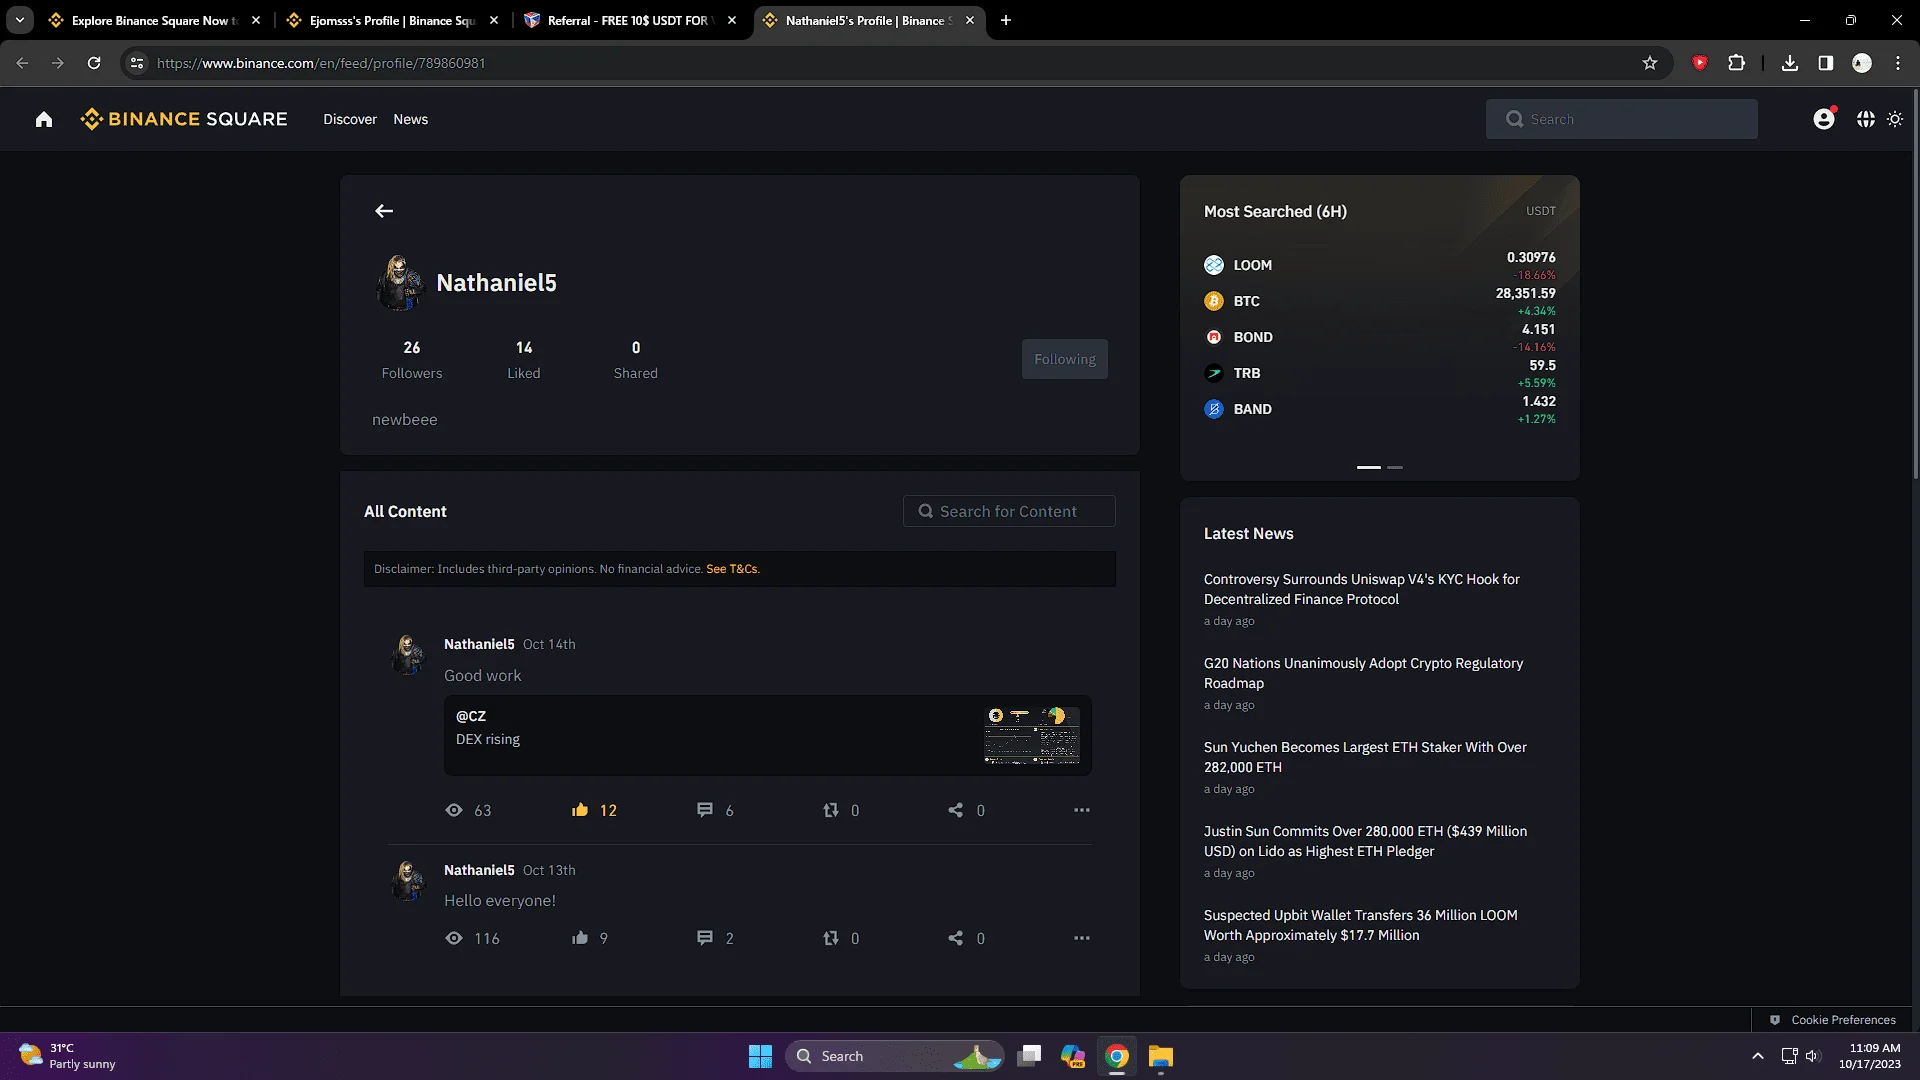This screenshot has width=1920, height=1080.
Task: Open more options on 'Hello everyone!' post
Action: (x=1082, y=938)
